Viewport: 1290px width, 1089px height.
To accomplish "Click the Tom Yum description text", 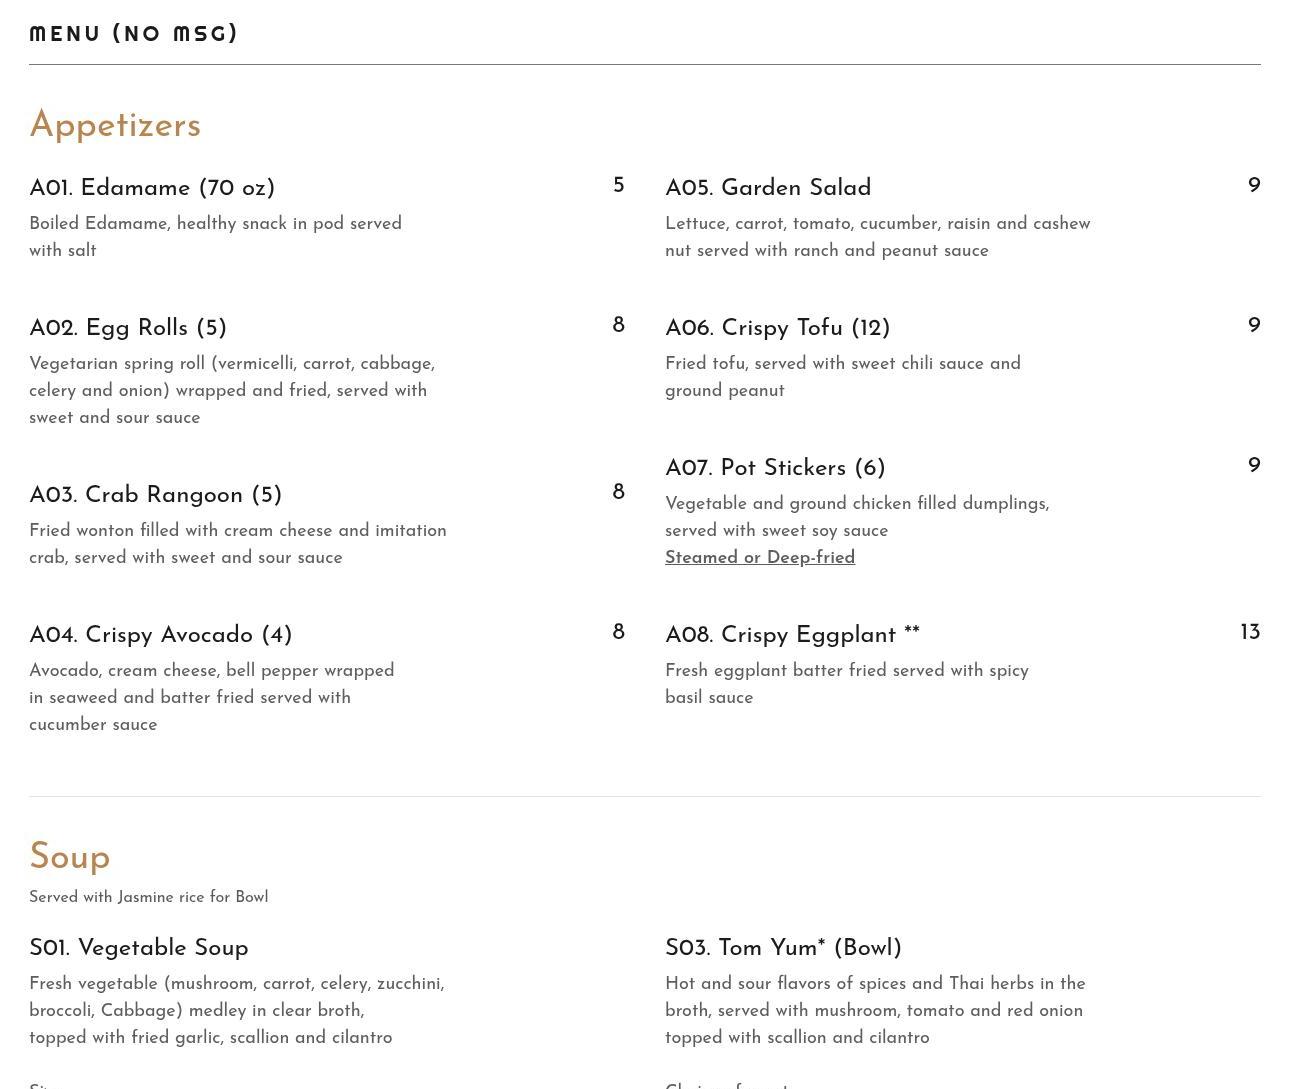I will click(875, 1011).
